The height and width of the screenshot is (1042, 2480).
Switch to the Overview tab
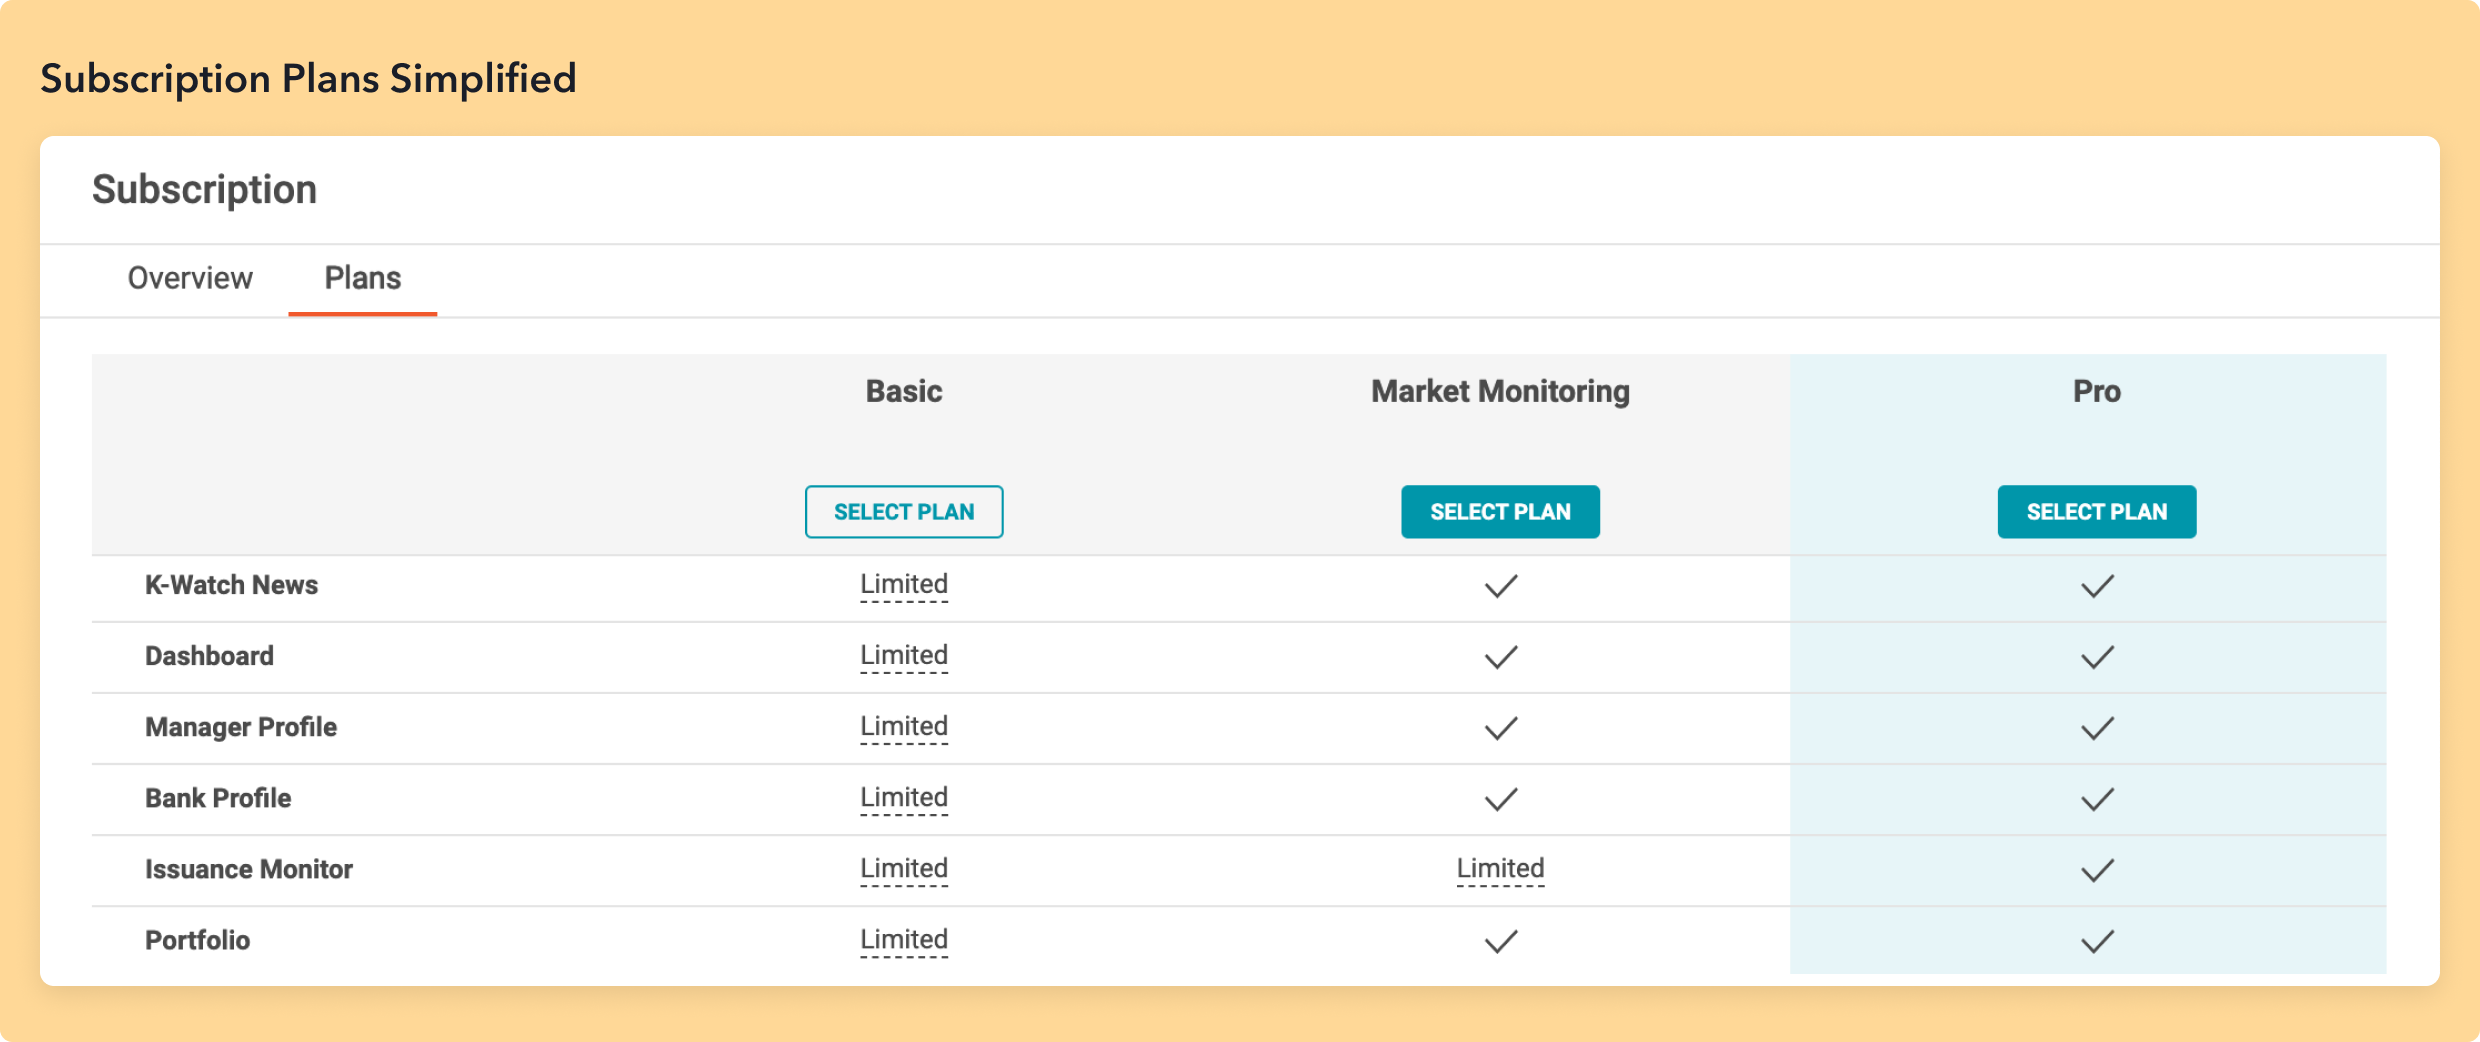pyautogui.click(x=190, y=278)
